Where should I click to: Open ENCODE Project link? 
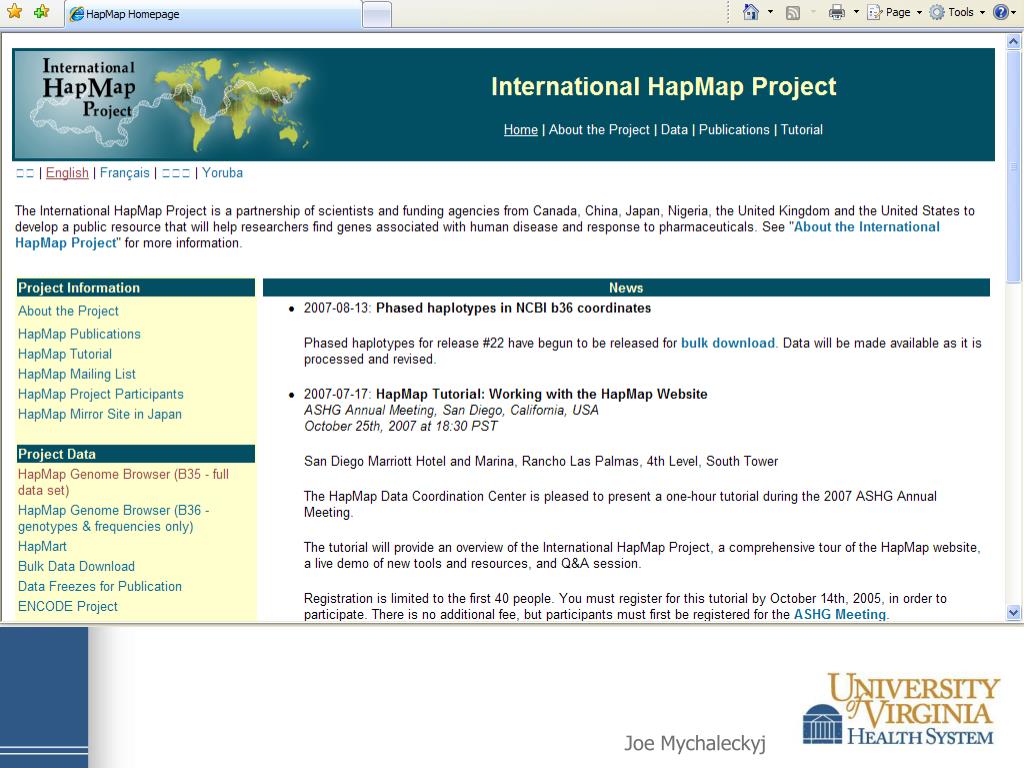click(x=68, y=606)
